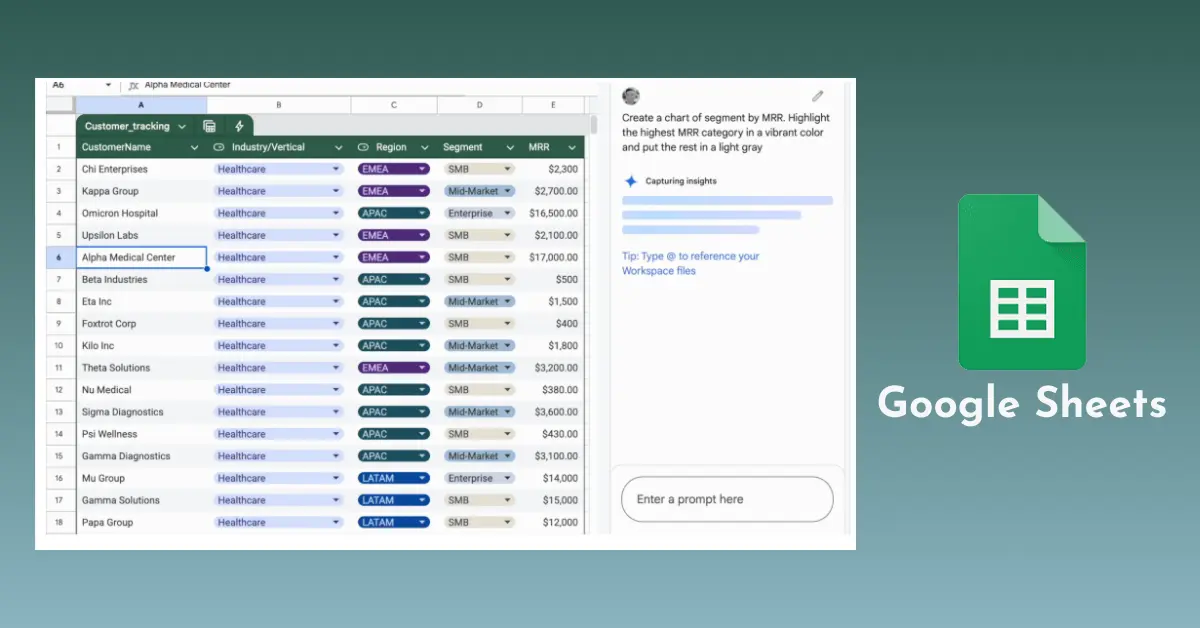Click the vertical scrollbar of the spreadsheet
Image resolution: width=1200 pixels, height=628 pixels.
[593, 125]
